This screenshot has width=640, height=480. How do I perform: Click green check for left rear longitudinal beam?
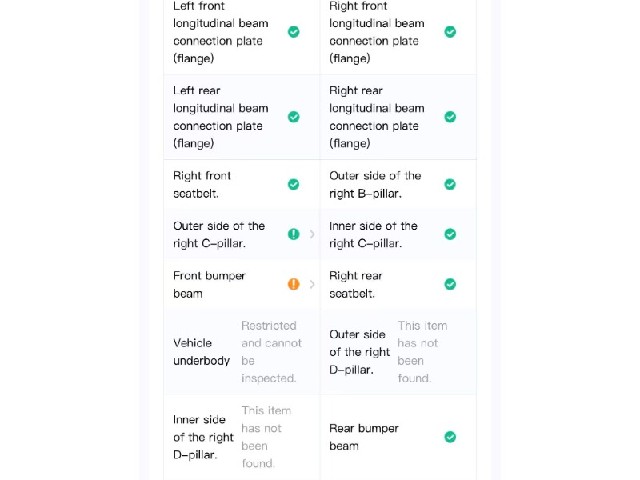click(293, 117)
